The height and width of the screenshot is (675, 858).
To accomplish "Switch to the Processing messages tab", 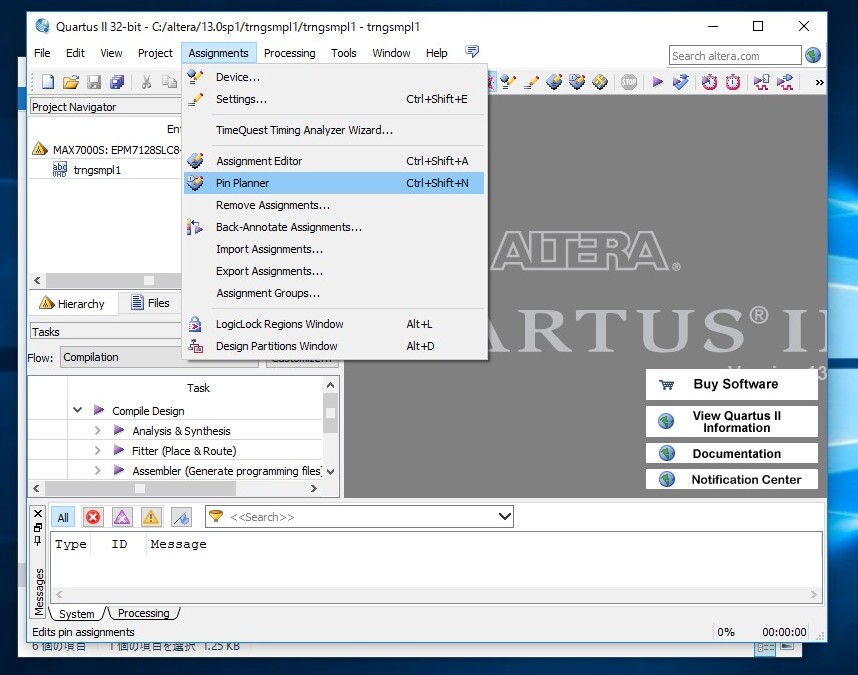I will tap(143, 613).
